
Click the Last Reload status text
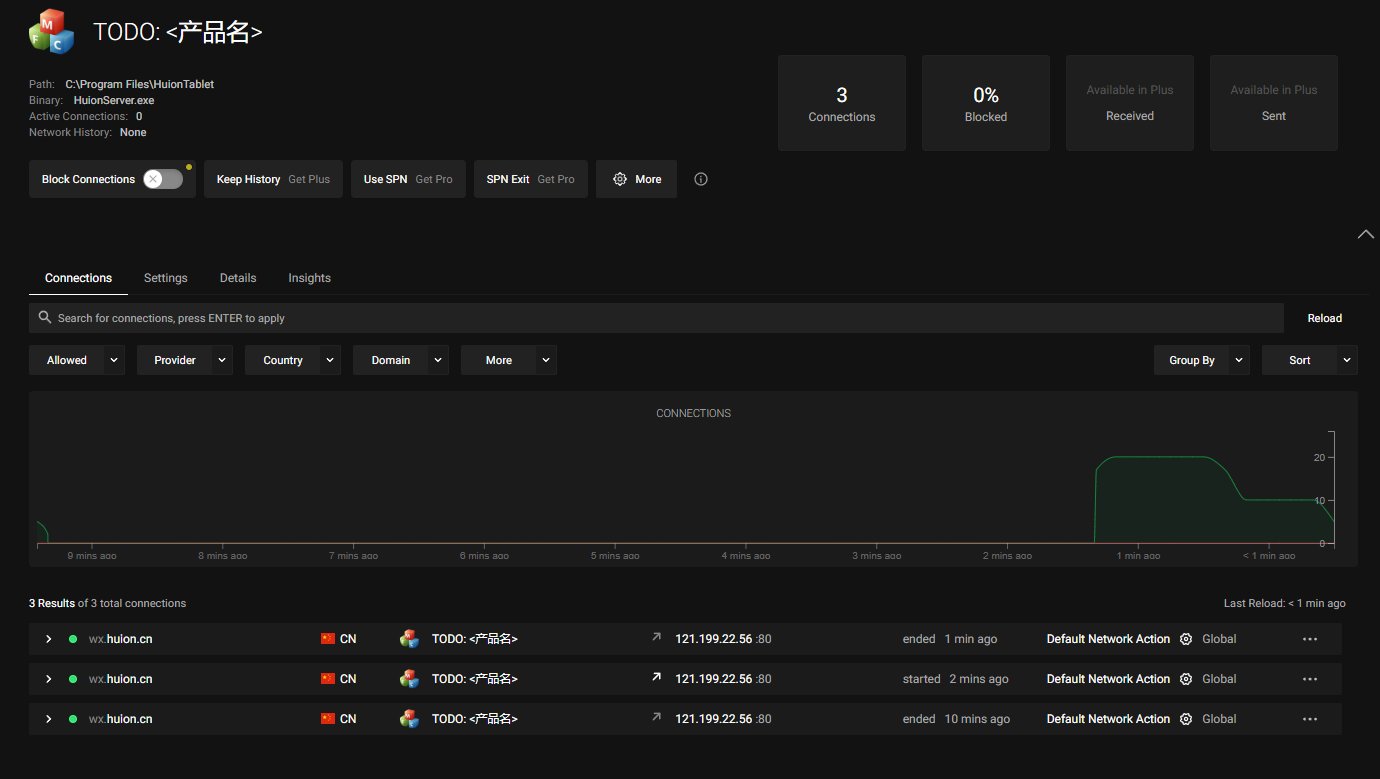1284,603
